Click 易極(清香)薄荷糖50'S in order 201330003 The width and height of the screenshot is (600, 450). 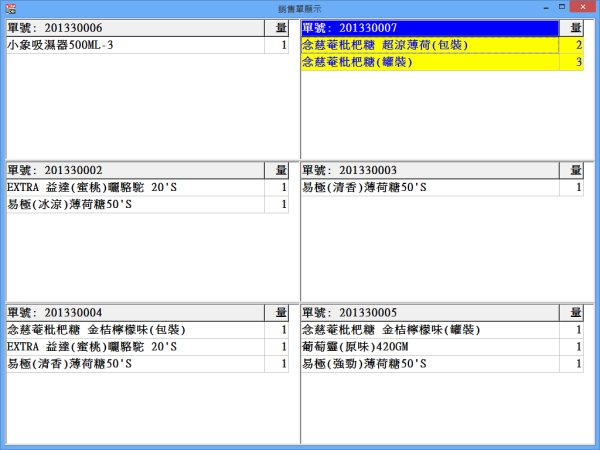click(x=442, y=188)
